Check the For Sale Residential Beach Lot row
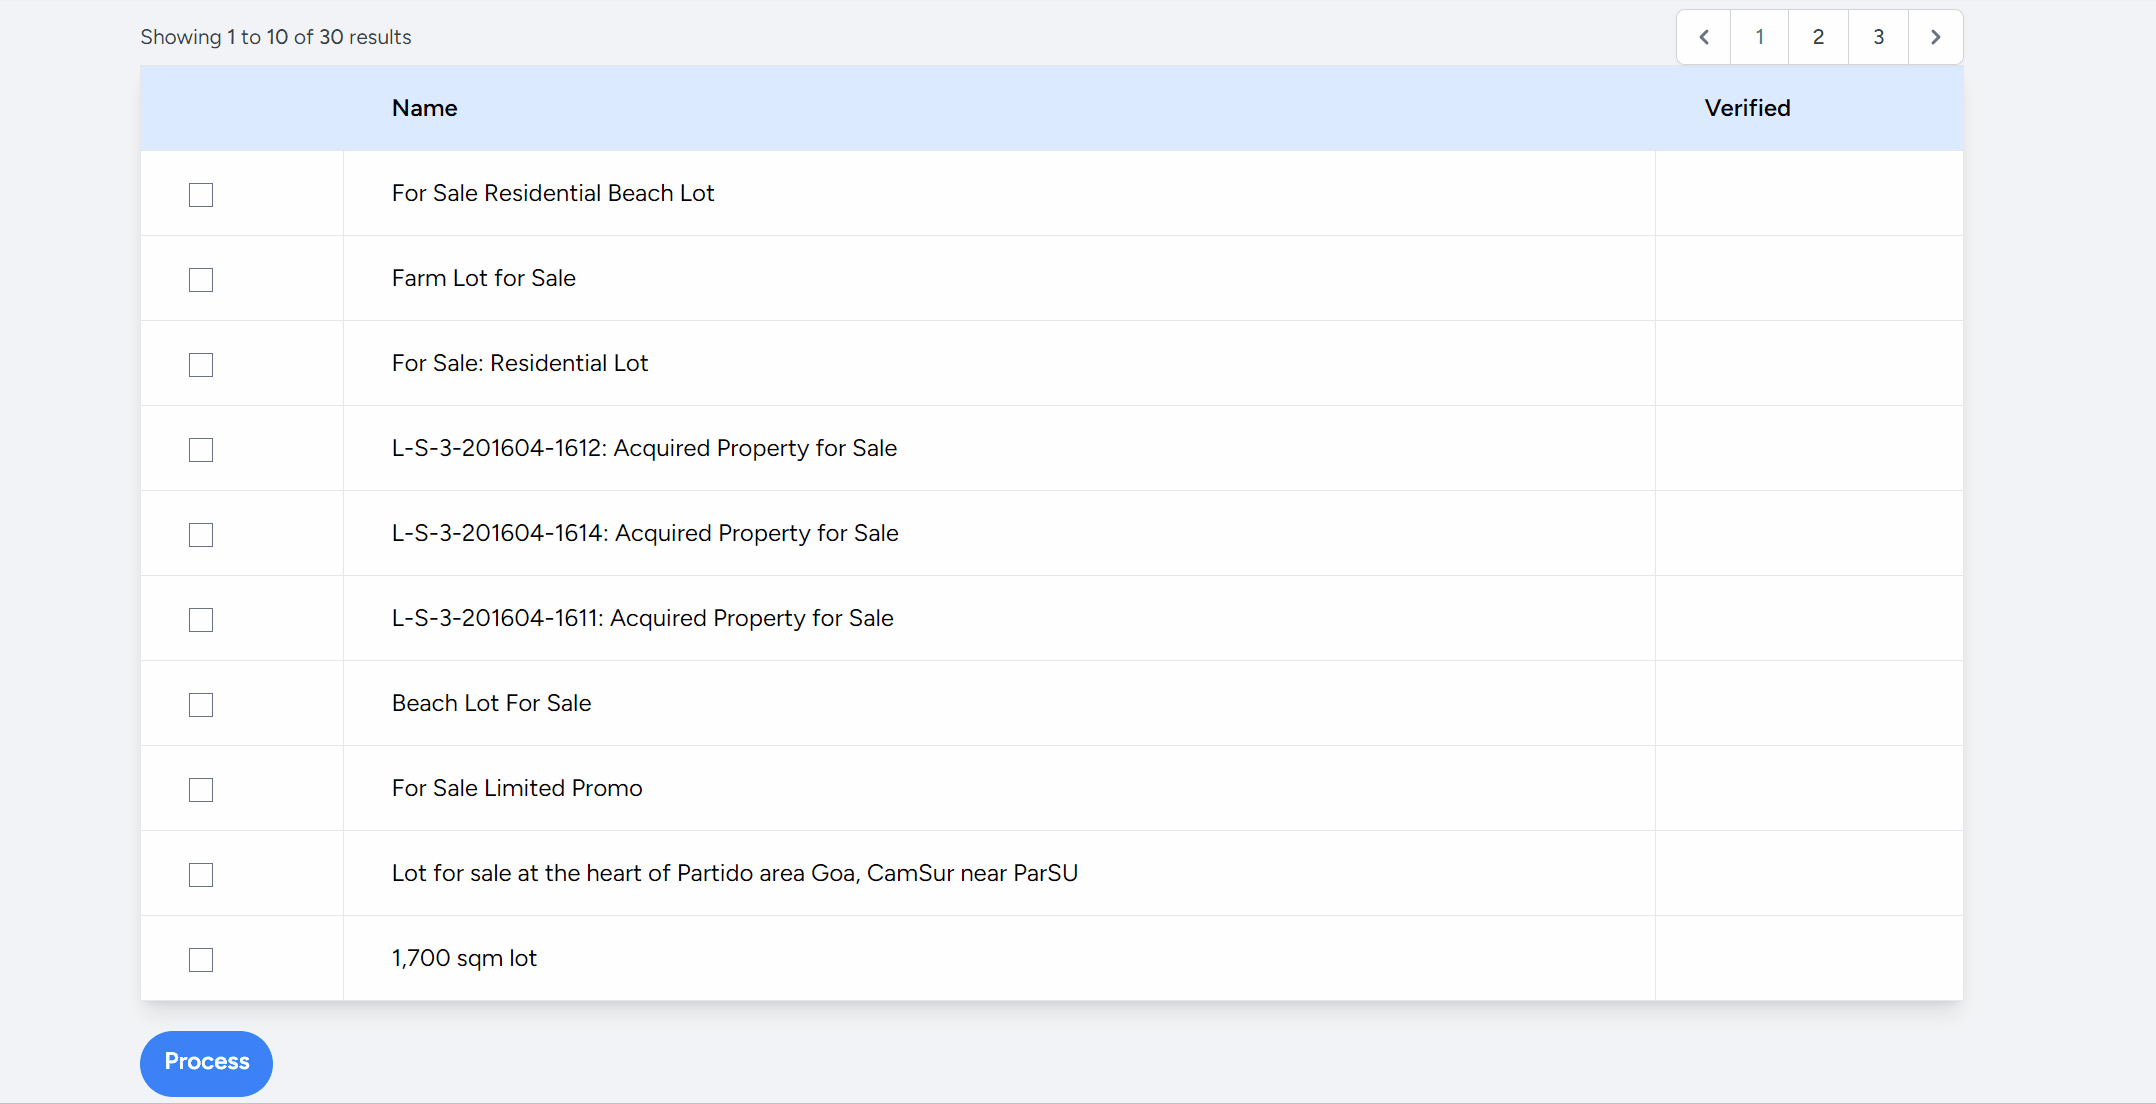 point(201,195)
